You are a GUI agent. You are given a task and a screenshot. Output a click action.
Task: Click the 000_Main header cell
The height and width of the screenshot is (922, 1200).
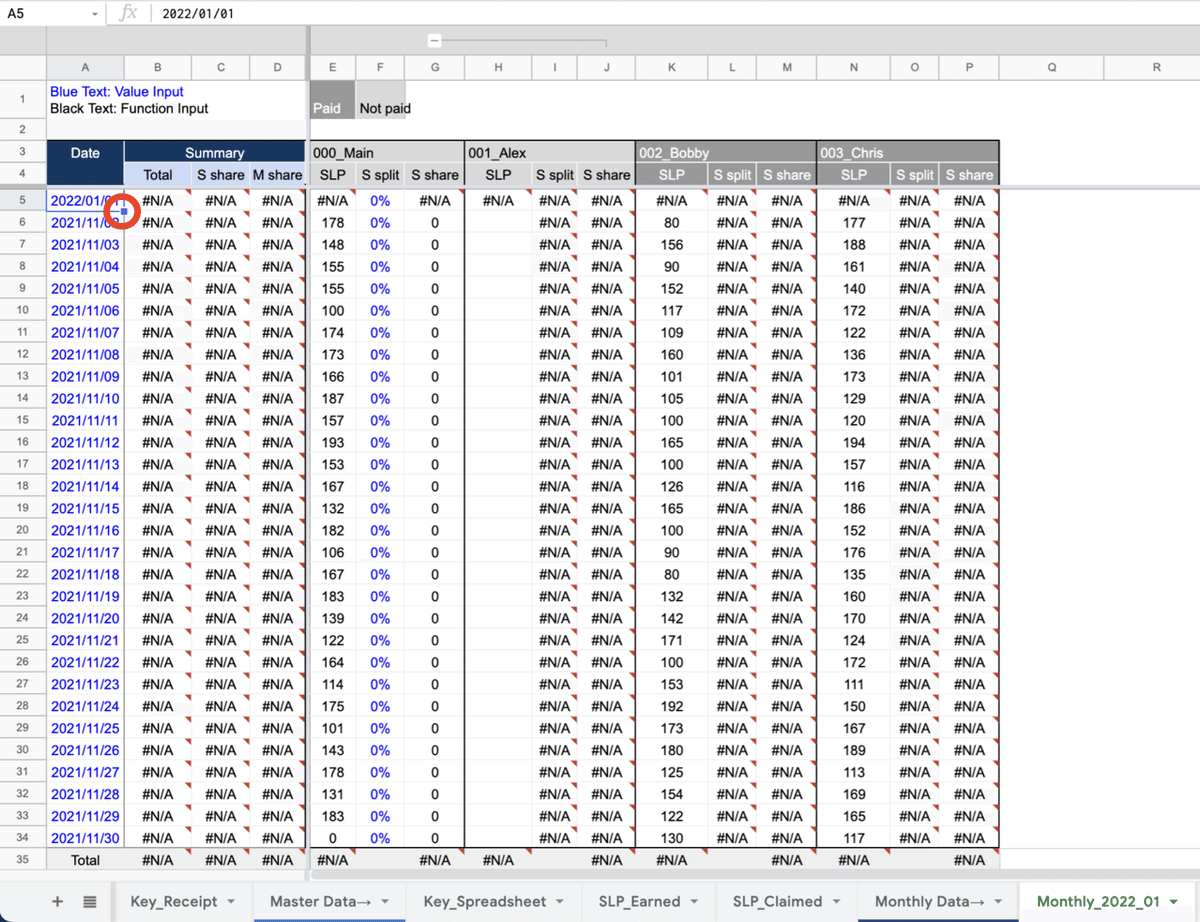coord(387,153)
